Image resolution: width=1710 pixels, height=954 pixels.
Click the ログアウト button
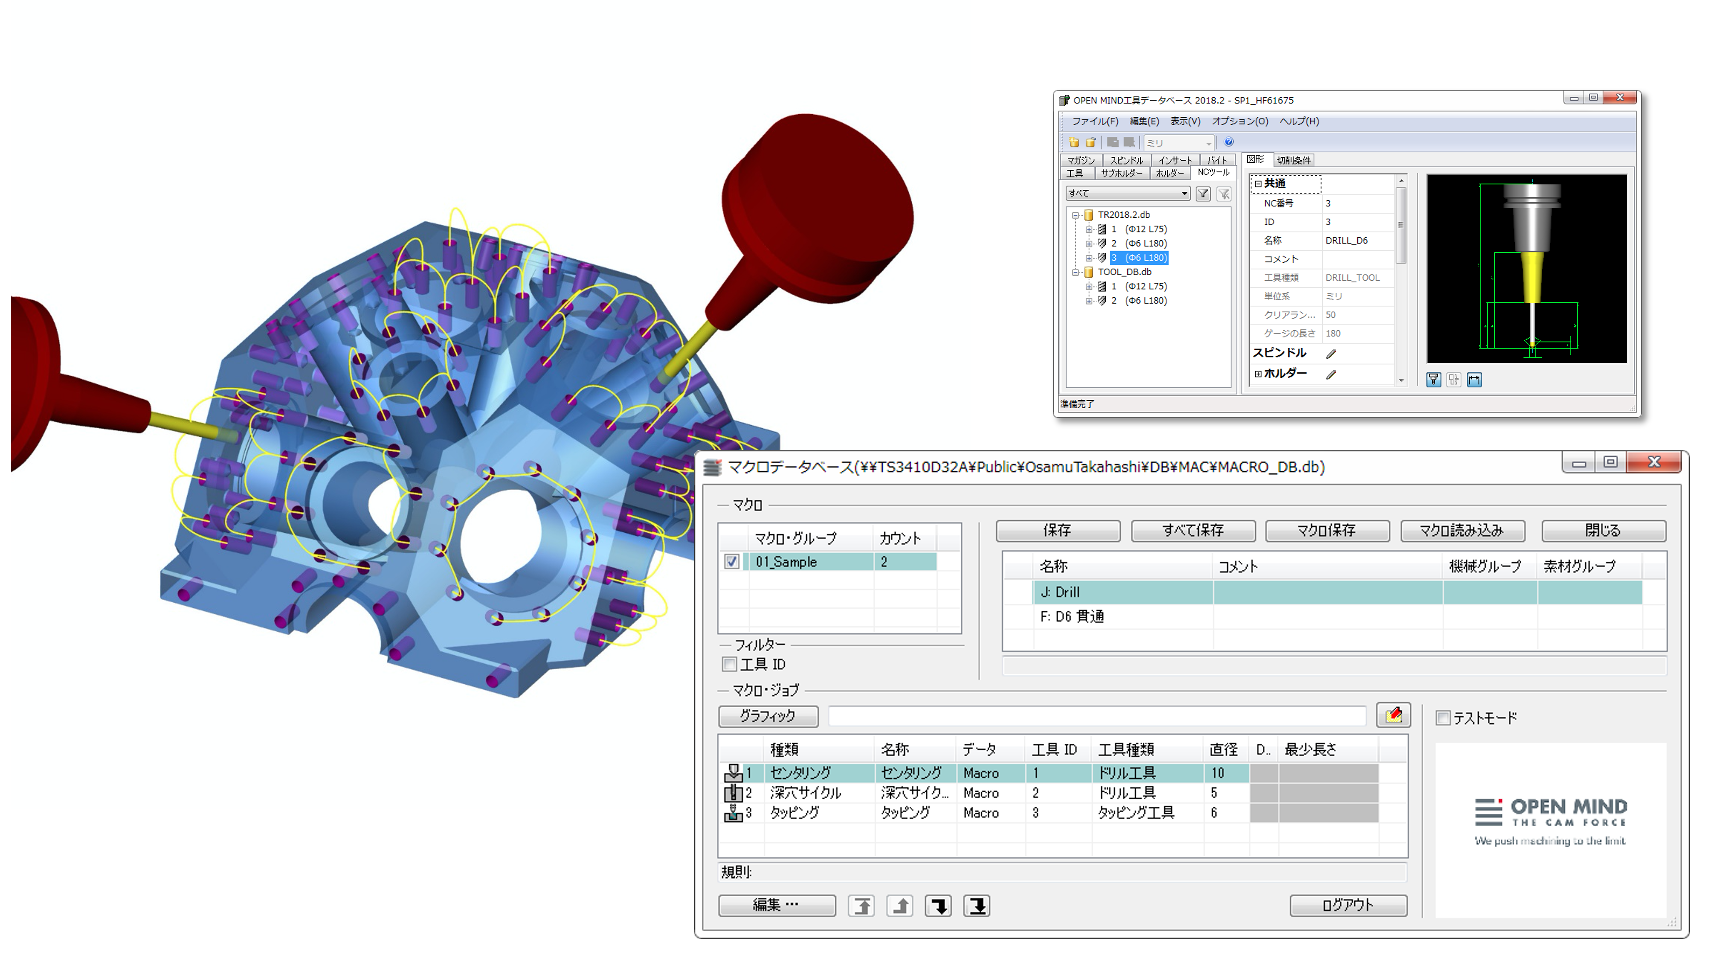pos(1348,905)
